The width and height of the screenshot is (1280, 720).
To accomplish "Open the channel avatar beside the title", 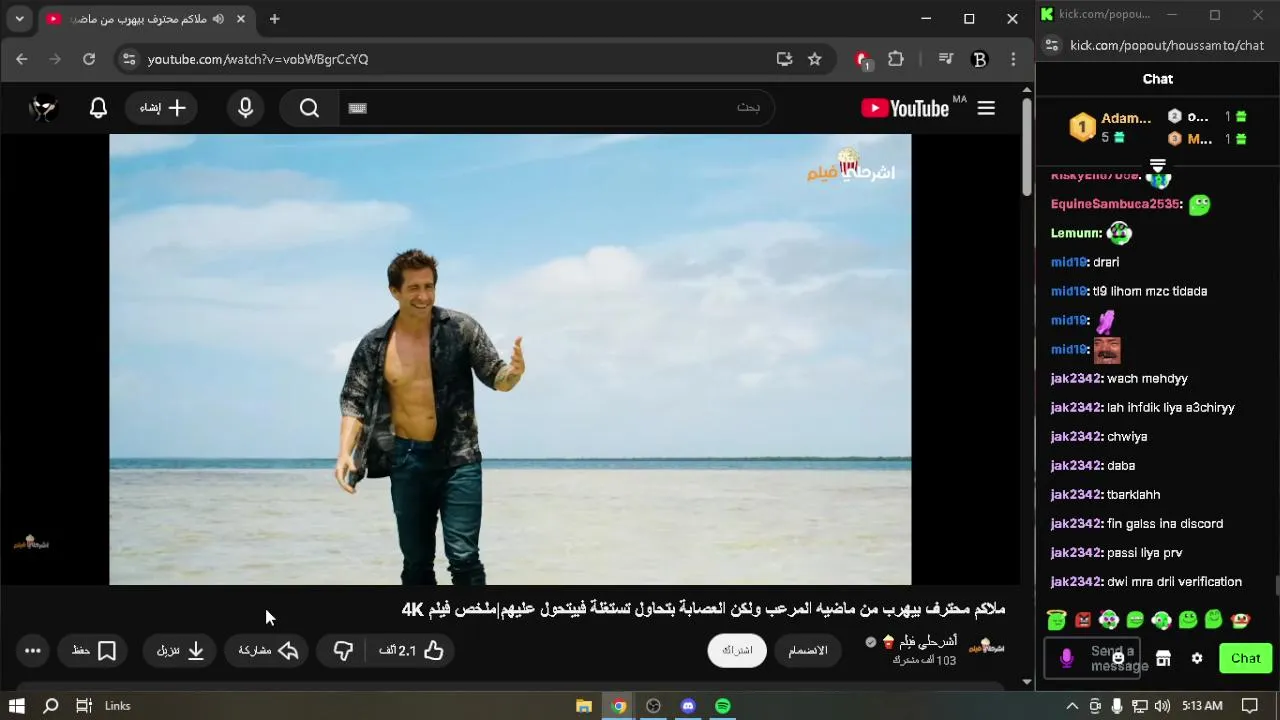I will (x=987, y=646).
